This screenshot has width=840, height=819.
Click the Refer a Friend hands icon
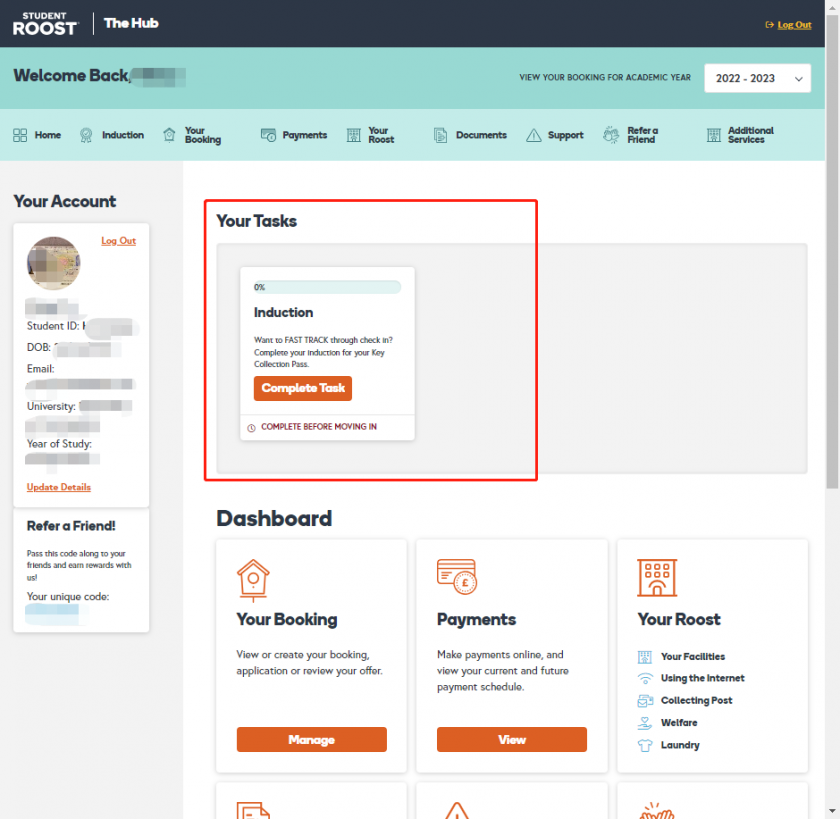pos(612,135)
